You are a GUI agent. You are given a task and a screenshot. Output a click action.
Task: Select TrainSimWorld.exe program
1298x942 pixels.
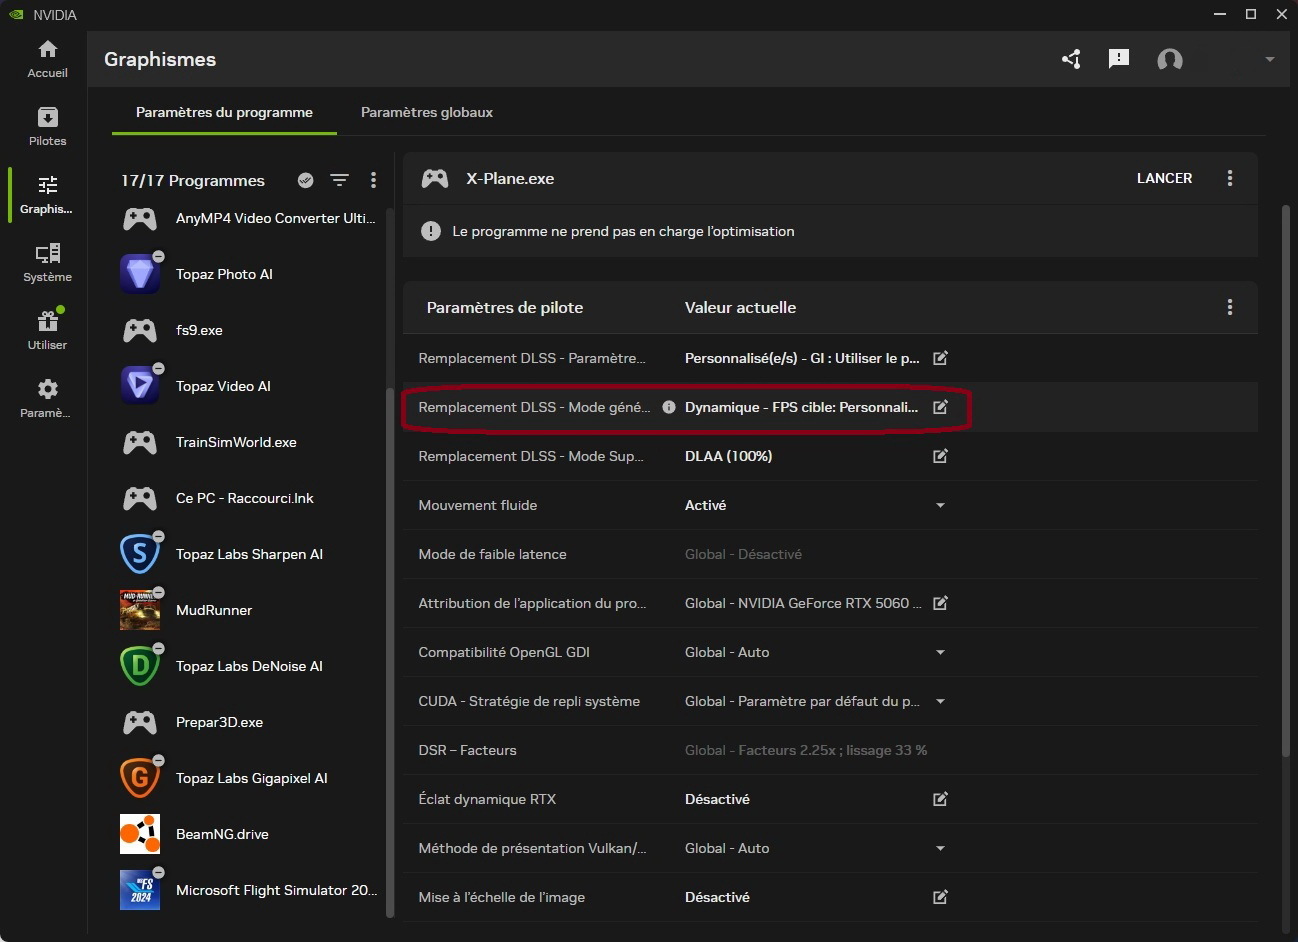[x=248, y=442]
